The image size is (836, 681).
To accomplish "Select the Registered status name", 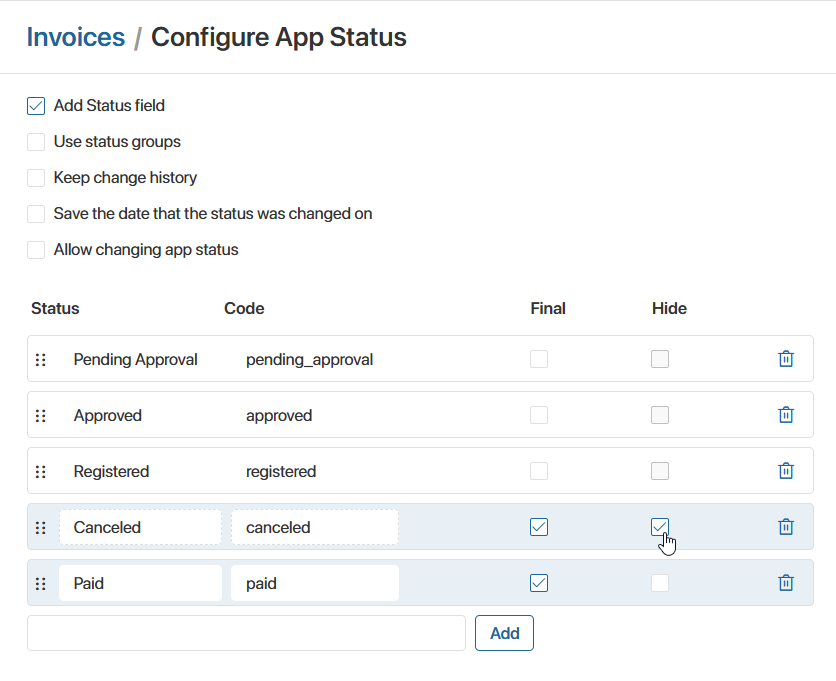I will pyautogui.click(x=111, y=471).
